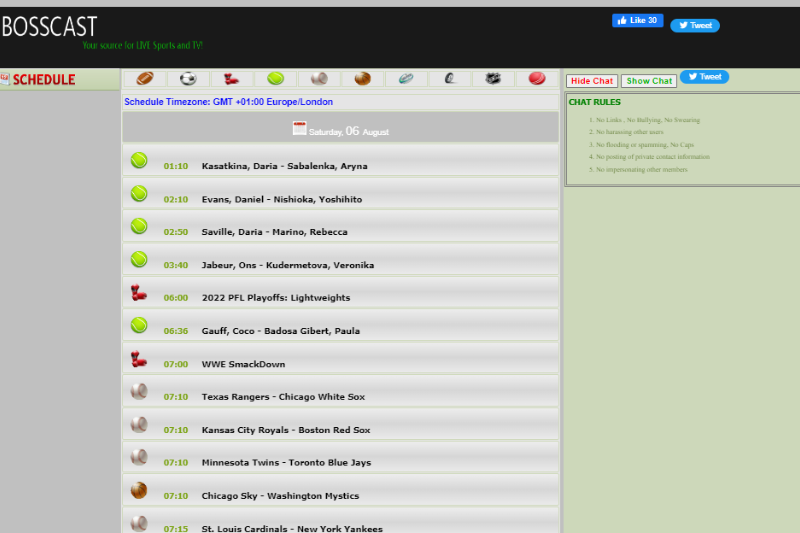Select the NHL hockey shield filter
This screenshot has width=800, height=533.
[493, 79]
